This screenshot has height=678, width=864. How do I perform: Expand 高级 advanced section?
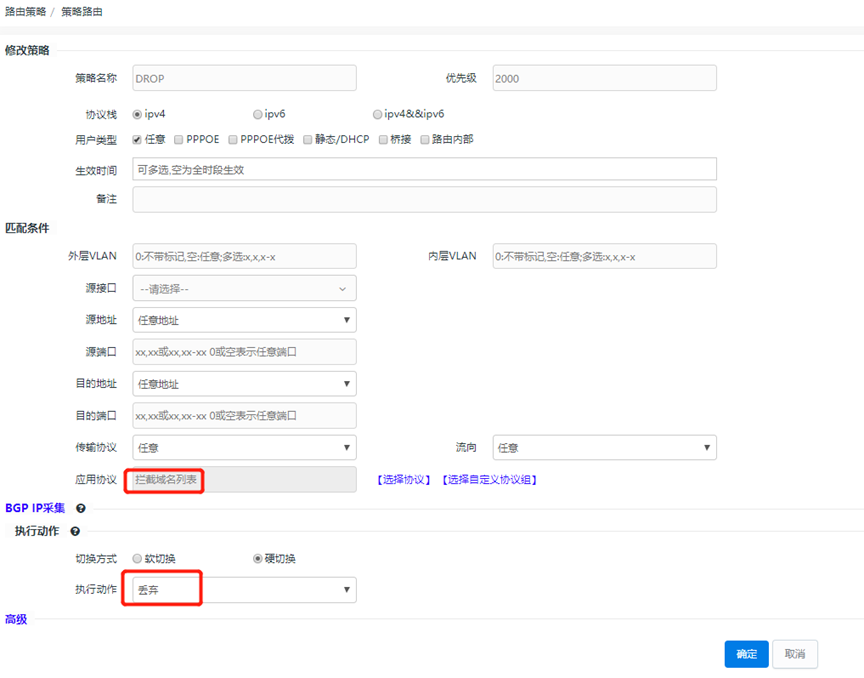coord(16,619)
